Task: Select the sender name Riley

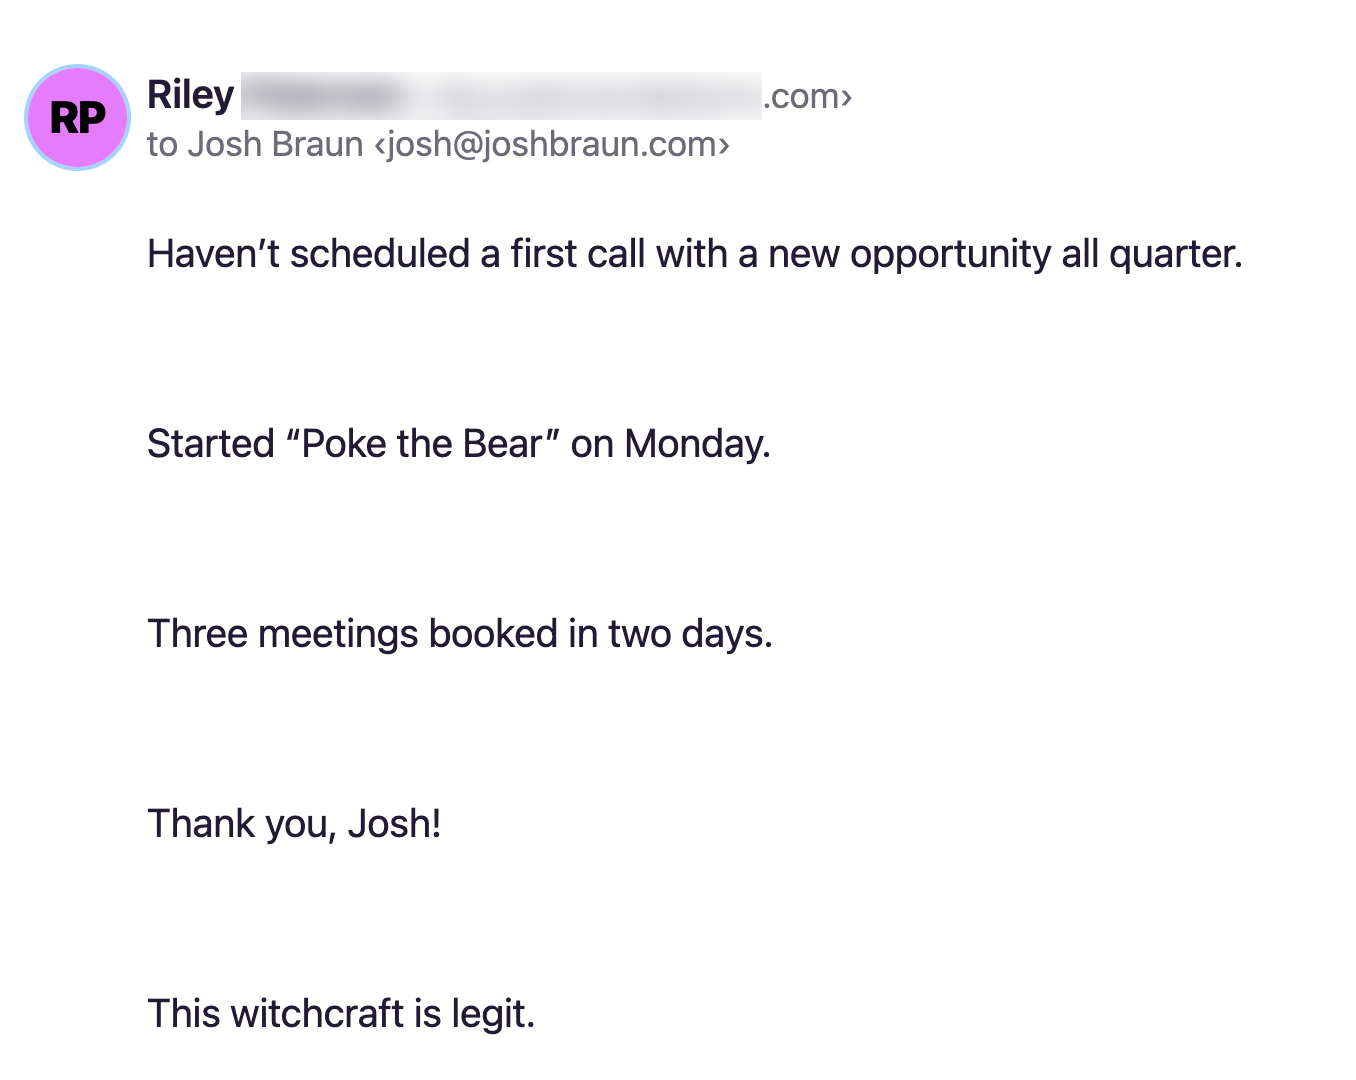Action: click(x=190, y=95)
